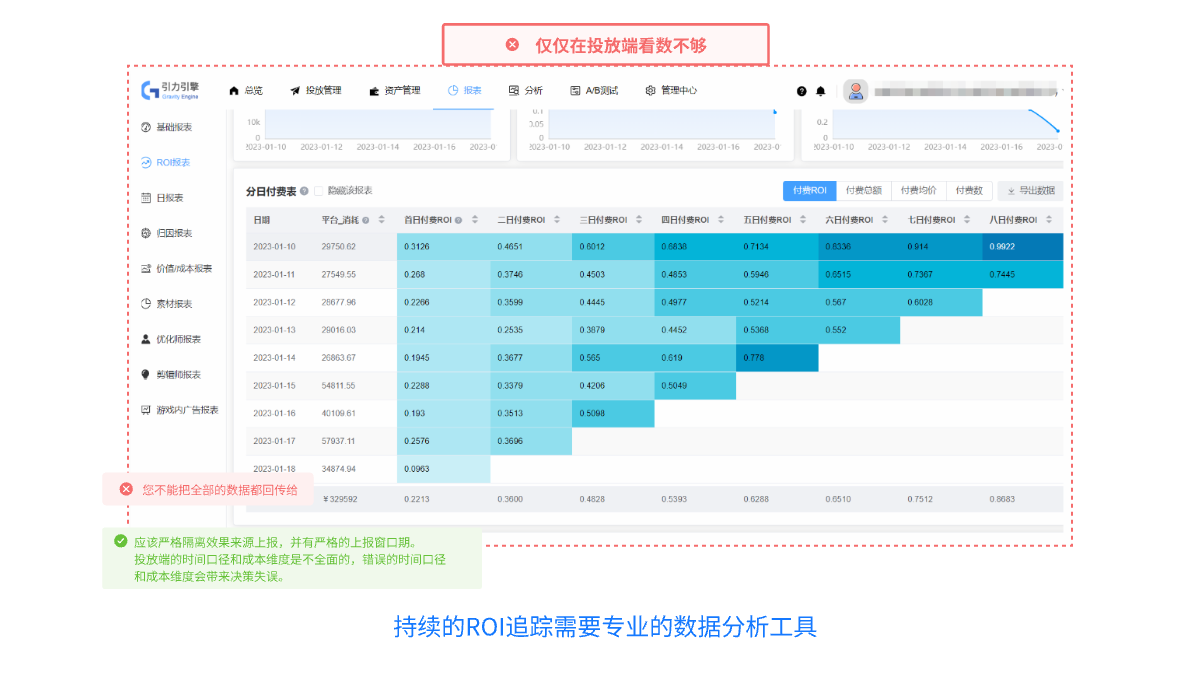Click the 价值/成本报表 sidebar icon
The image size is (1200, 681).
pos(146,269)
